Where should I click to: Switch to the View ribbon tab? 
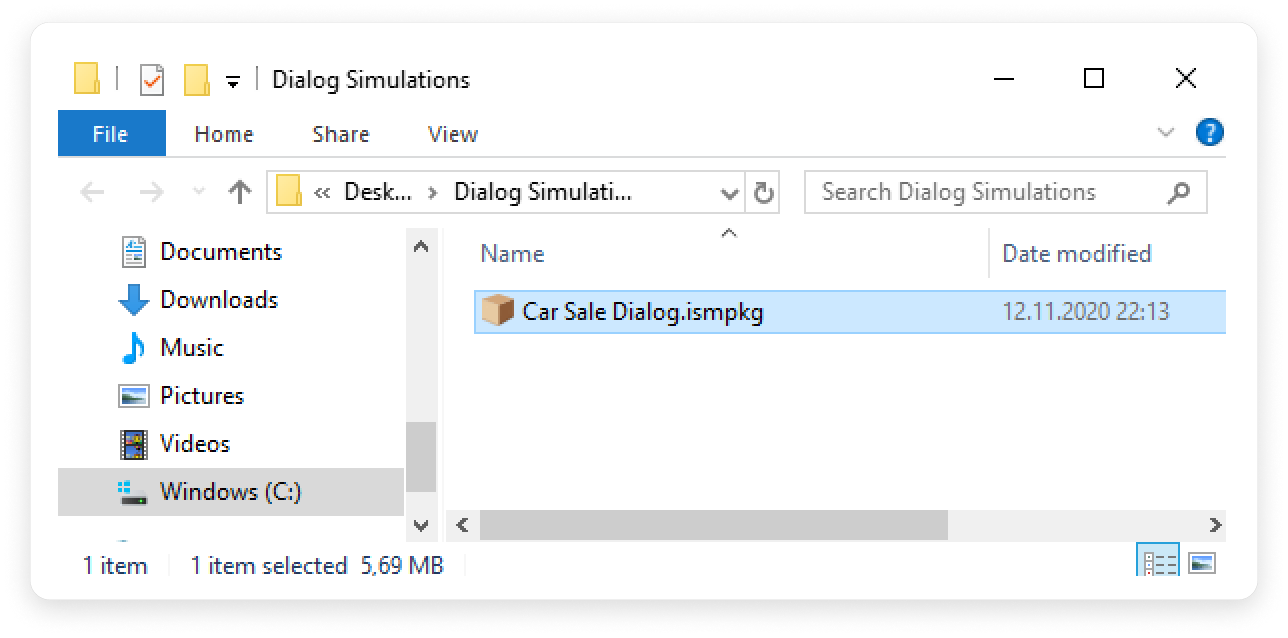453,134
